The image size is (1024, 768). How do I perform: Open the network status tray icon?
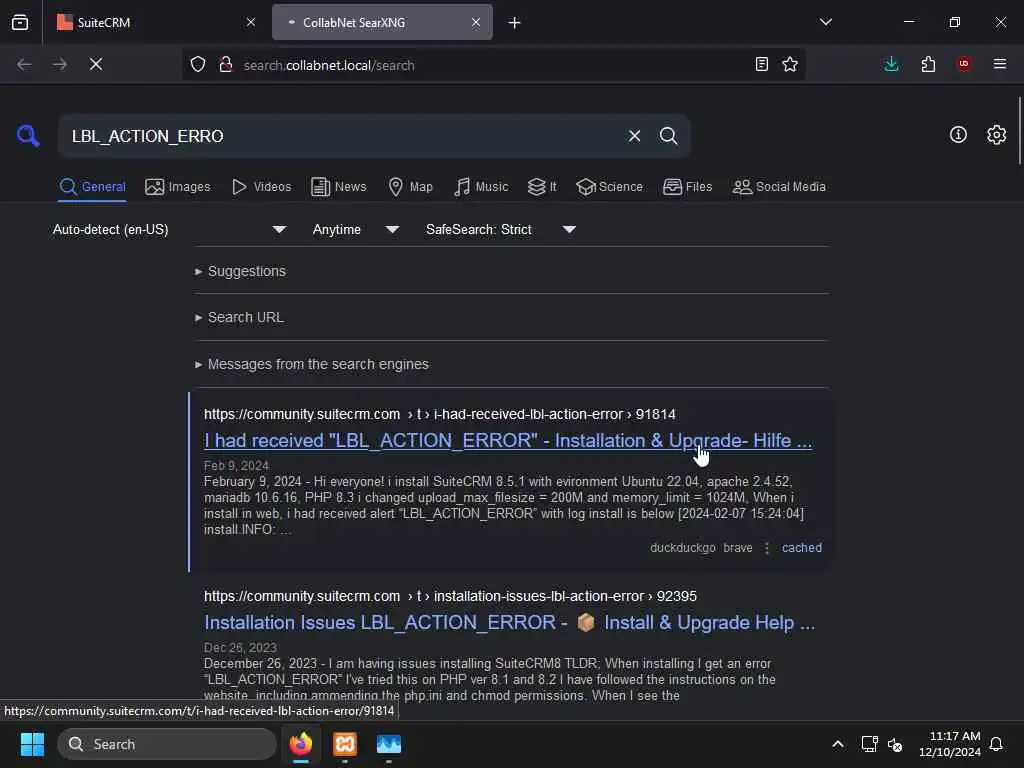[869, 744]
